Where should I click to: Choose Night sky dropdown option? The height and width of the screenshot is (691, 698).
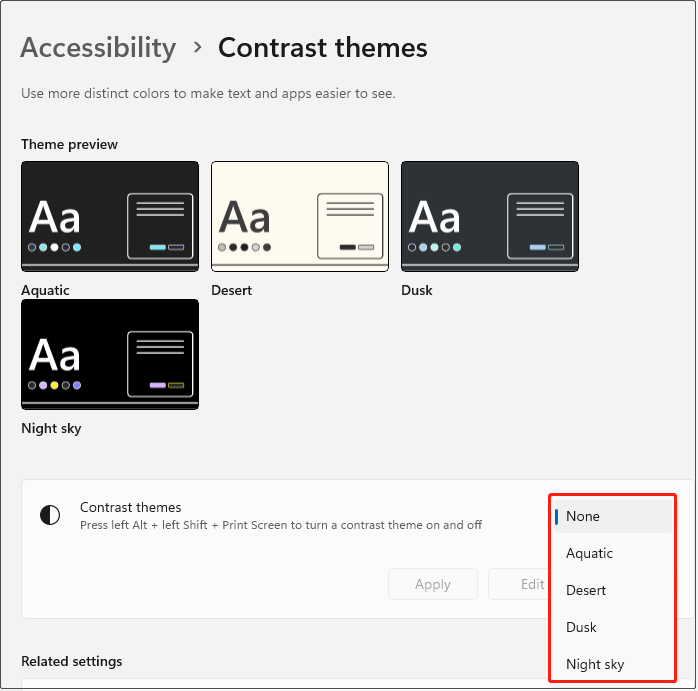tap(595, 664)
